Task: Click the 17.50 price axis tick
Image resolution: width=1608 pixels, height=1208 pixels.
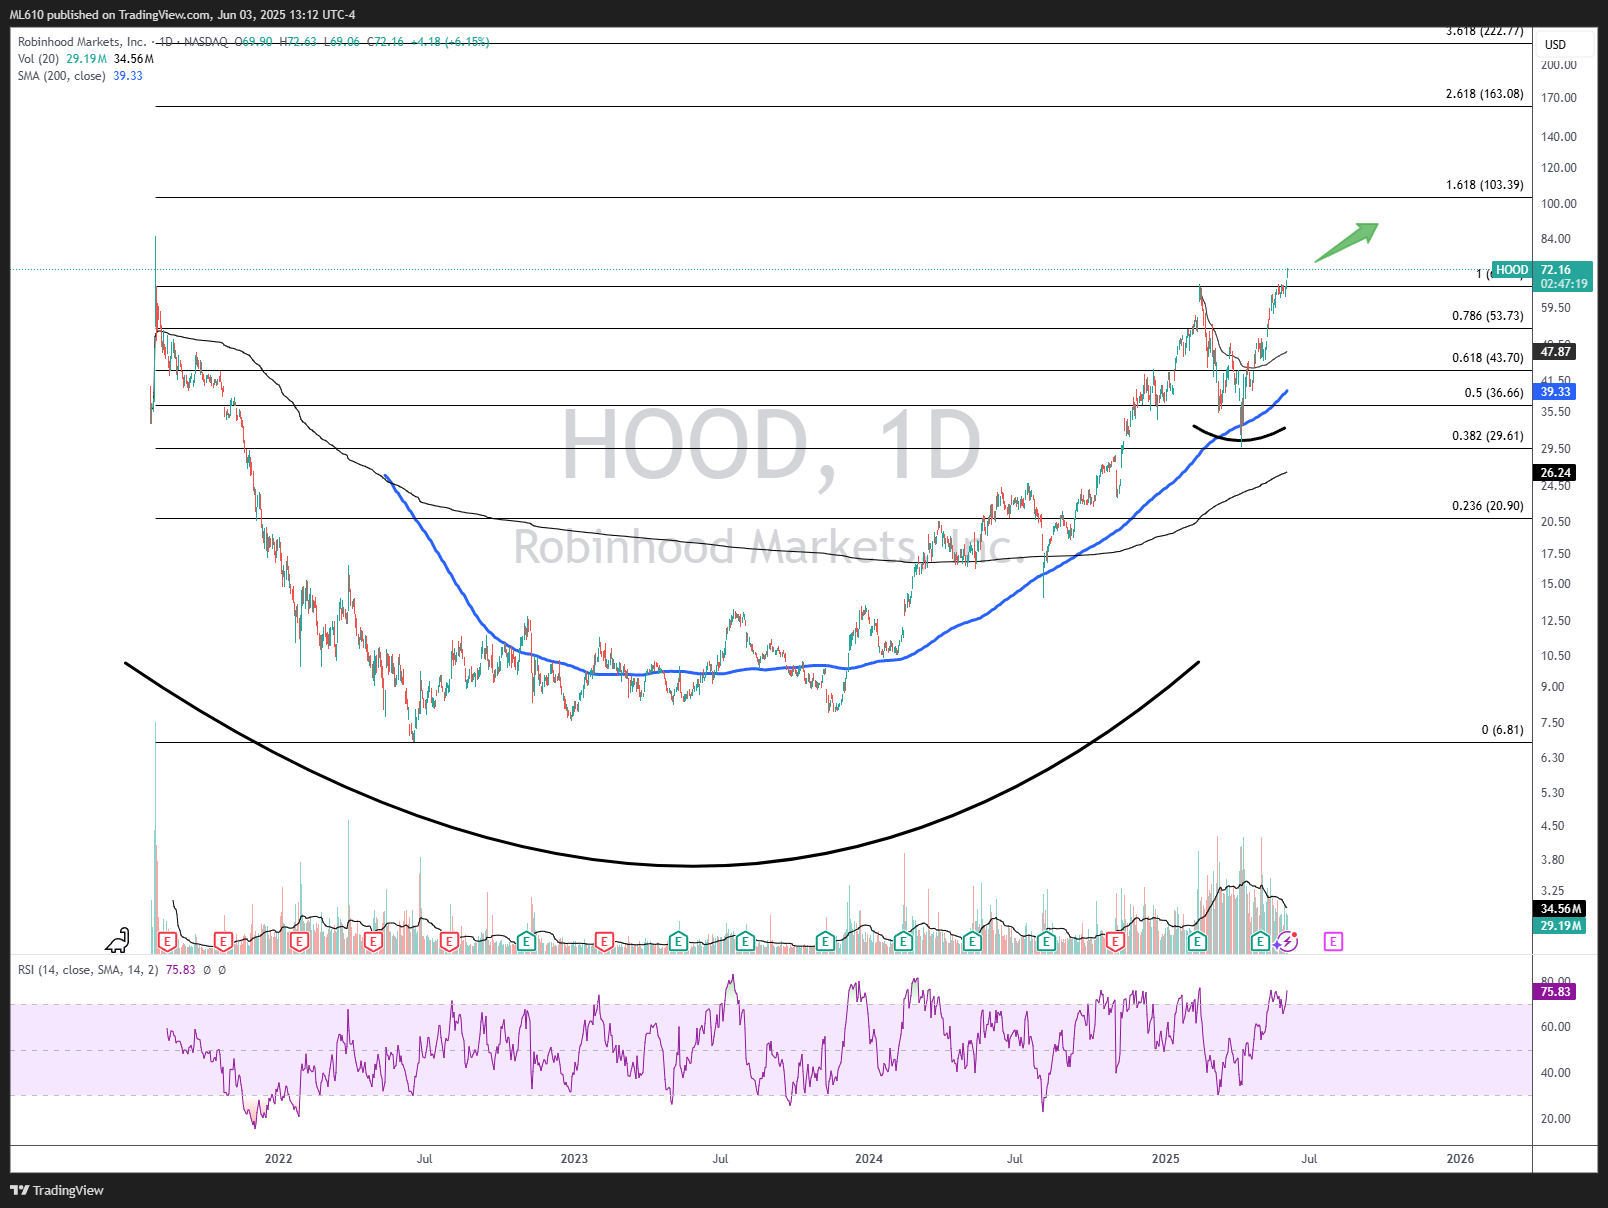Action: click(x=1555, y=554)
